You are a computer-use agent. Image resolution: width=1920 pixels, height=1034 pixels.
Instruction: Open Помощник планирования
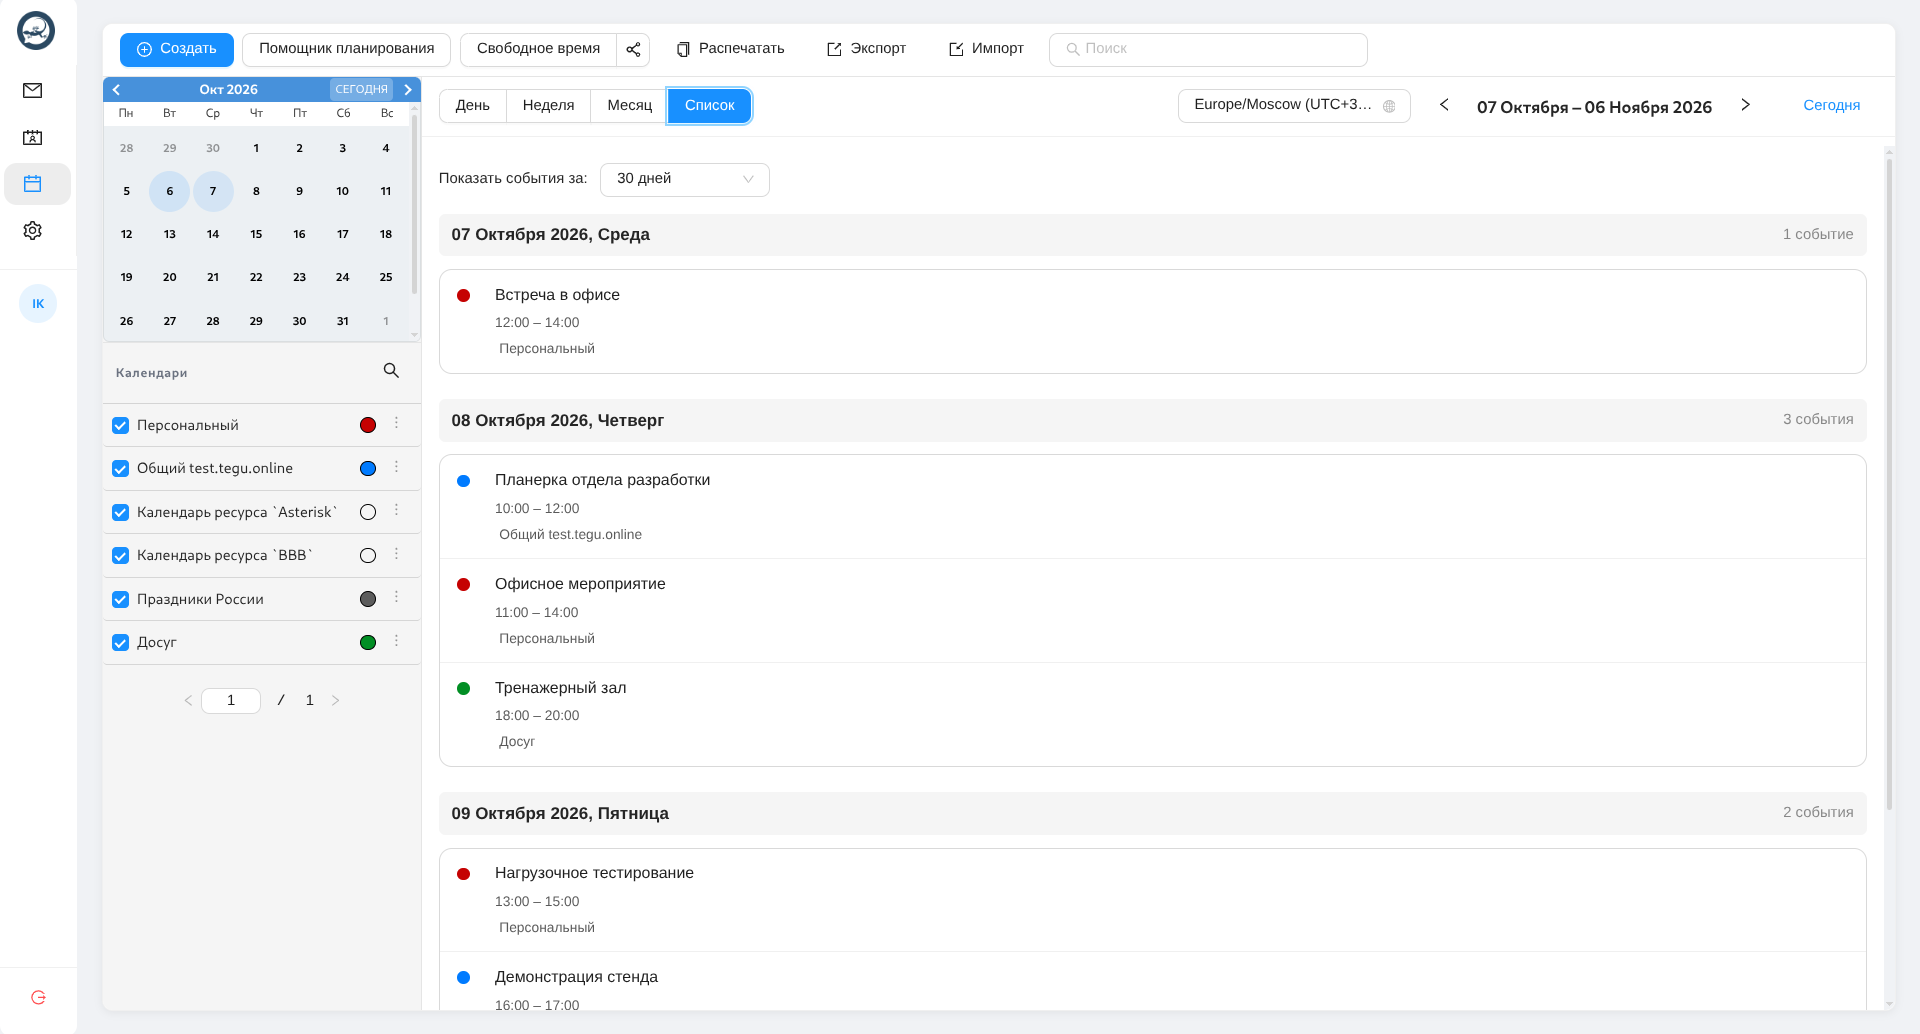point(347,49)
